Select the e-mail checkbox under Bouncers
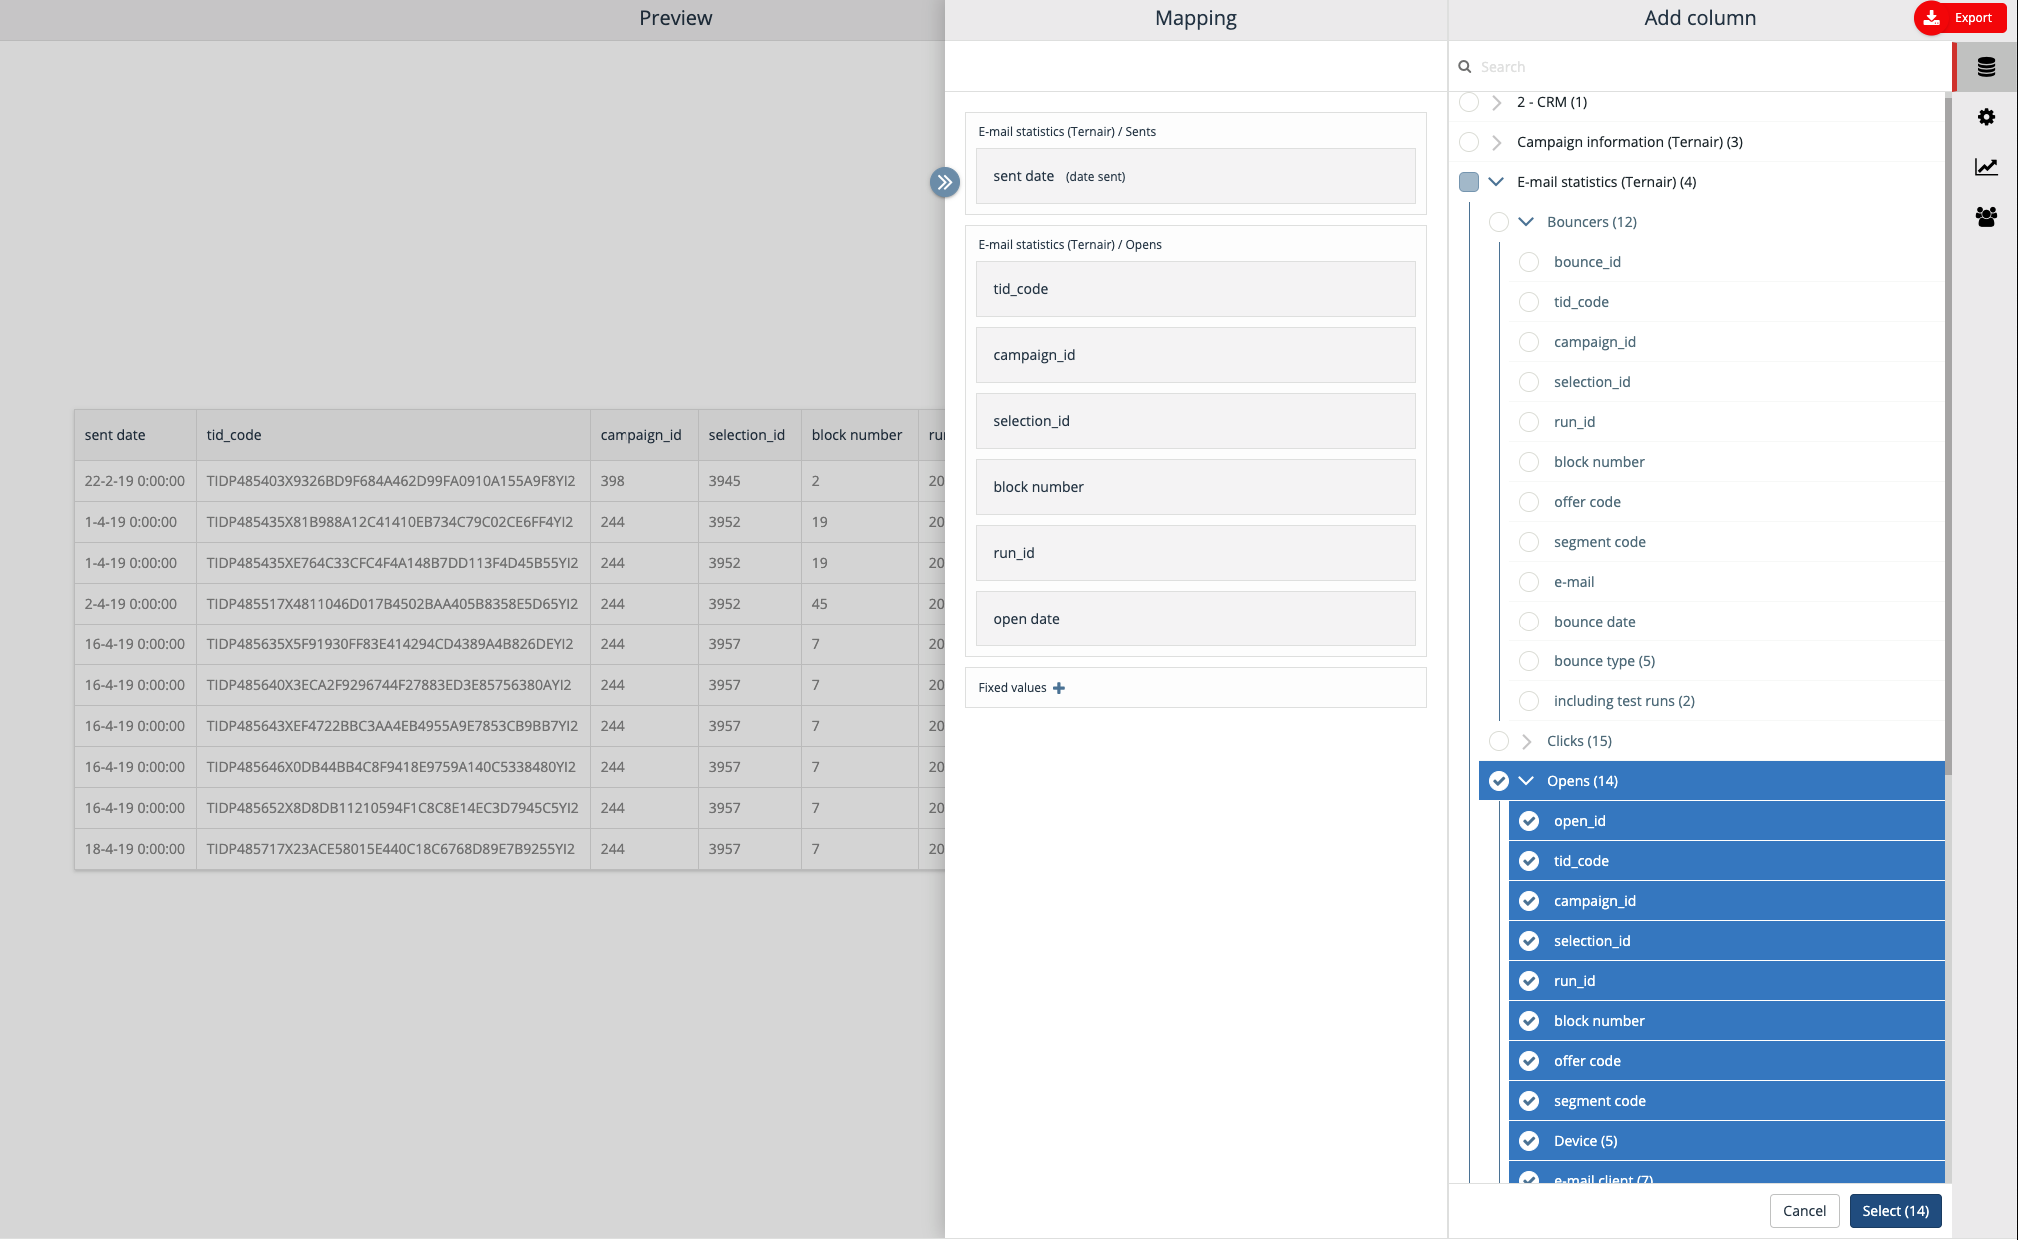This screenshot has height=1240, width=2018. (x=1529, y=582)
